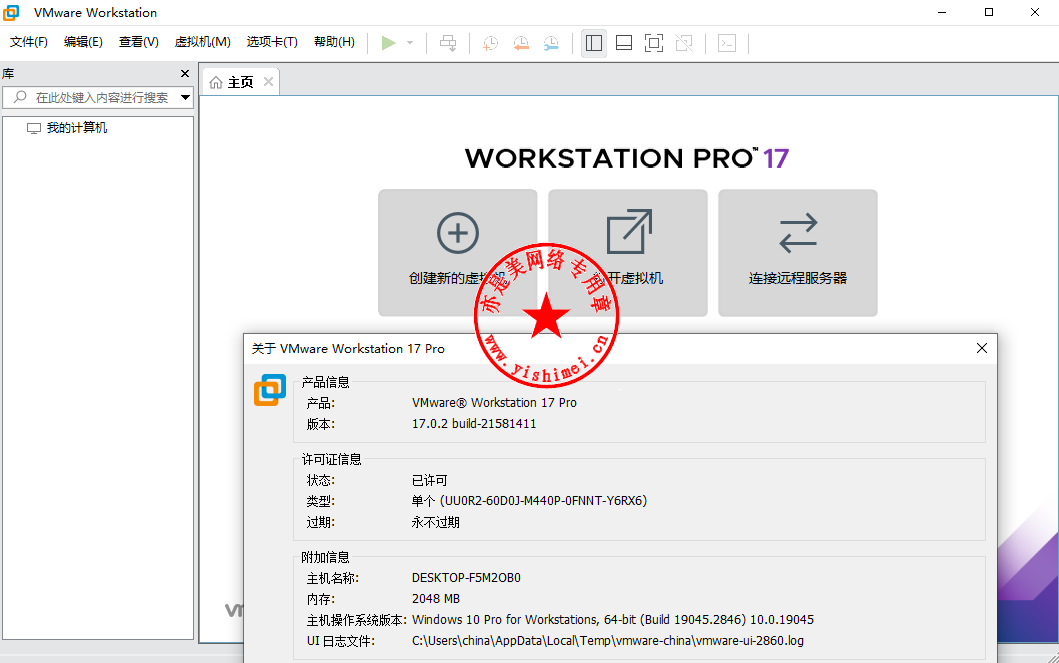Click memory value 2048 MB
This screenshot has height=663, width=1059.
point(436,599)
